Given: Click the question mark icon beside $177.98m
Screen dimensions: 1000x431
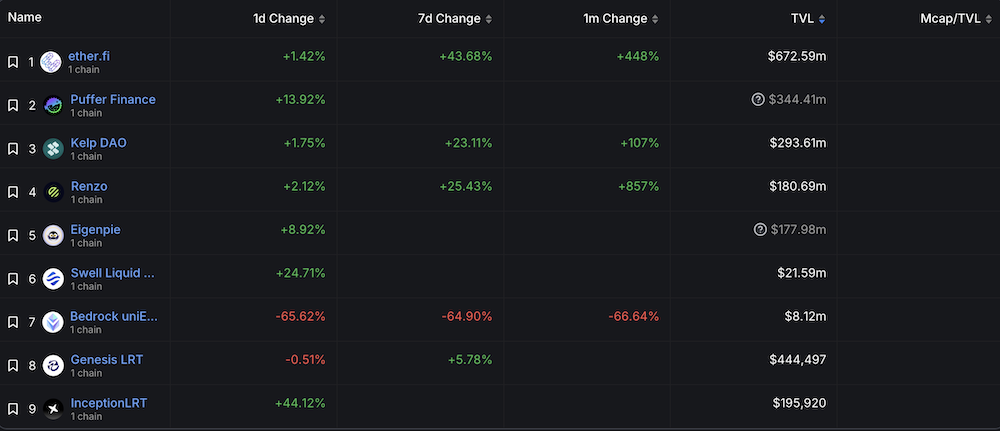Looking at the screenshot, I should (x=760, y=230).
